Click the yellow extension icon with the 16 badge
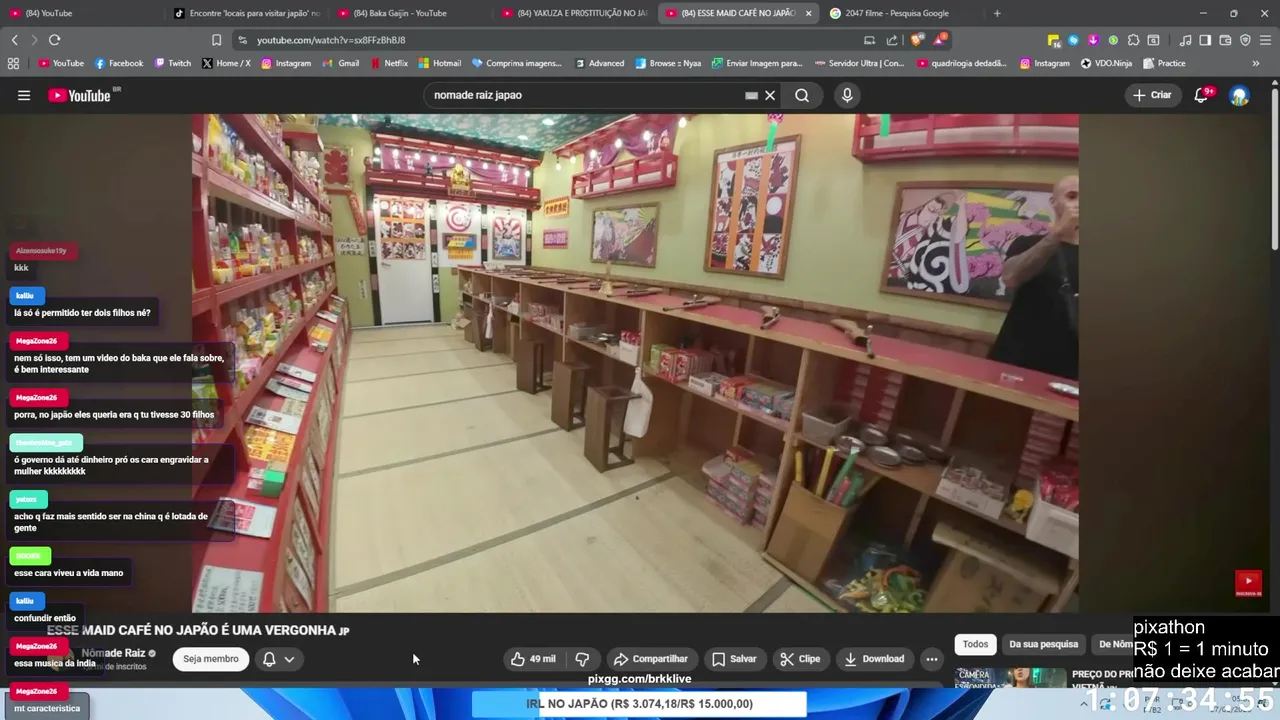This screenshot has width=1280, height=720. [x=1054, y=40]
